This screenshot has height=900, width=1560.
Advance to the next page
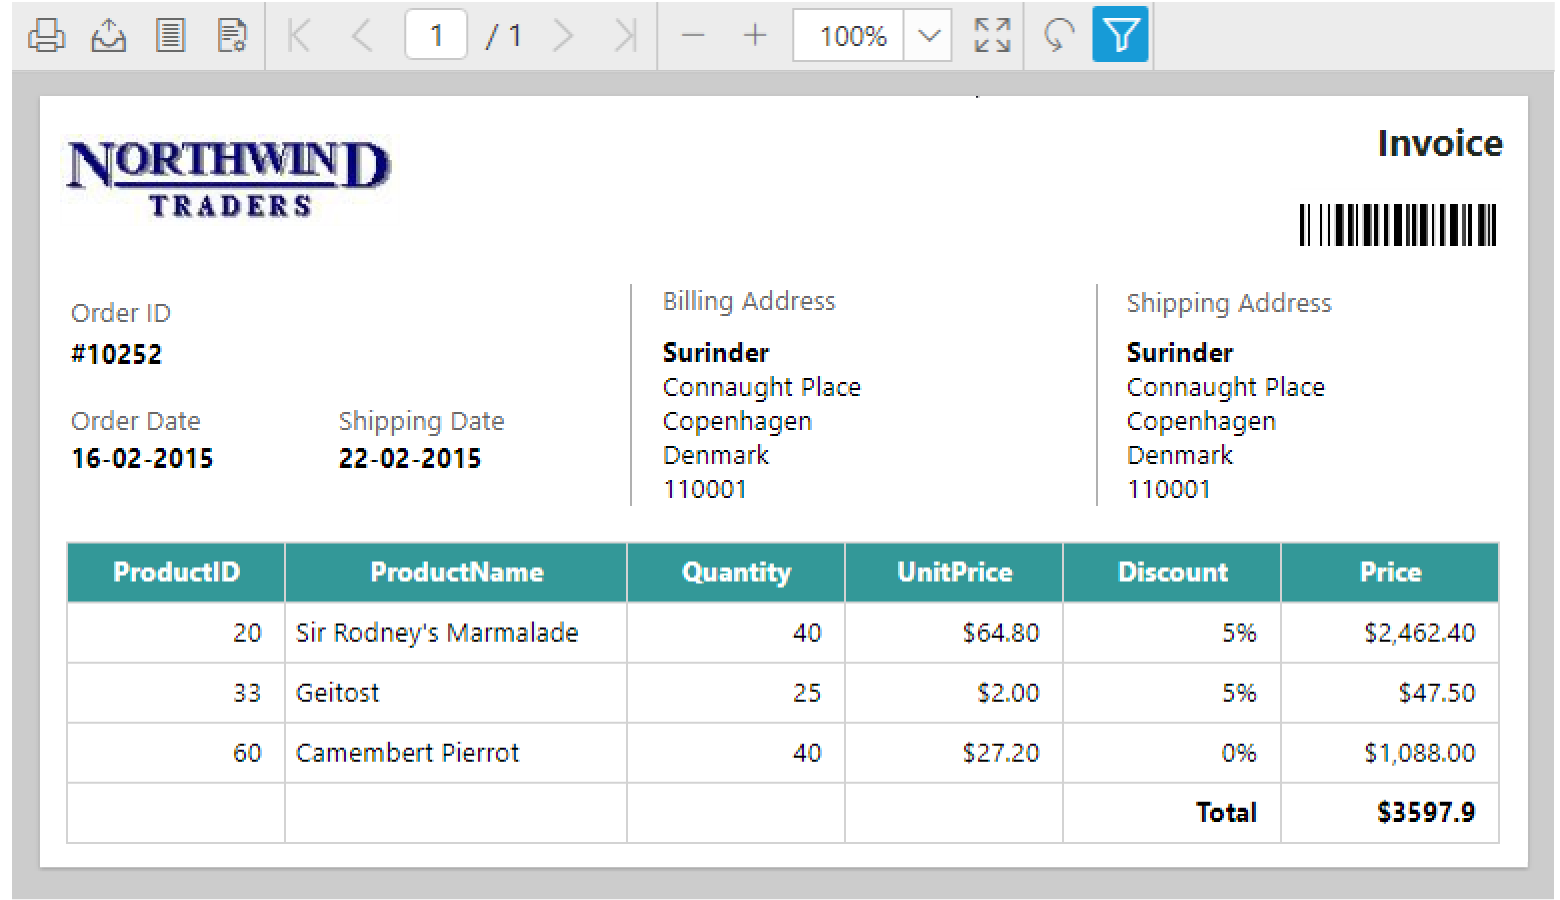pyautogui.click(x=563, y=34)
